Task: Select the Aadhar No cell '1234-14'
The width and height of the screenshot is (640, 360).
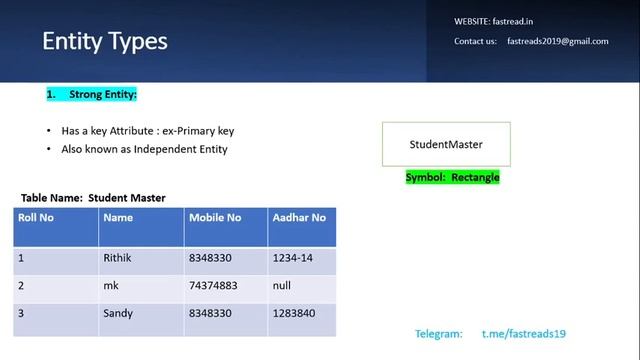Action: (x=302, y=261)
